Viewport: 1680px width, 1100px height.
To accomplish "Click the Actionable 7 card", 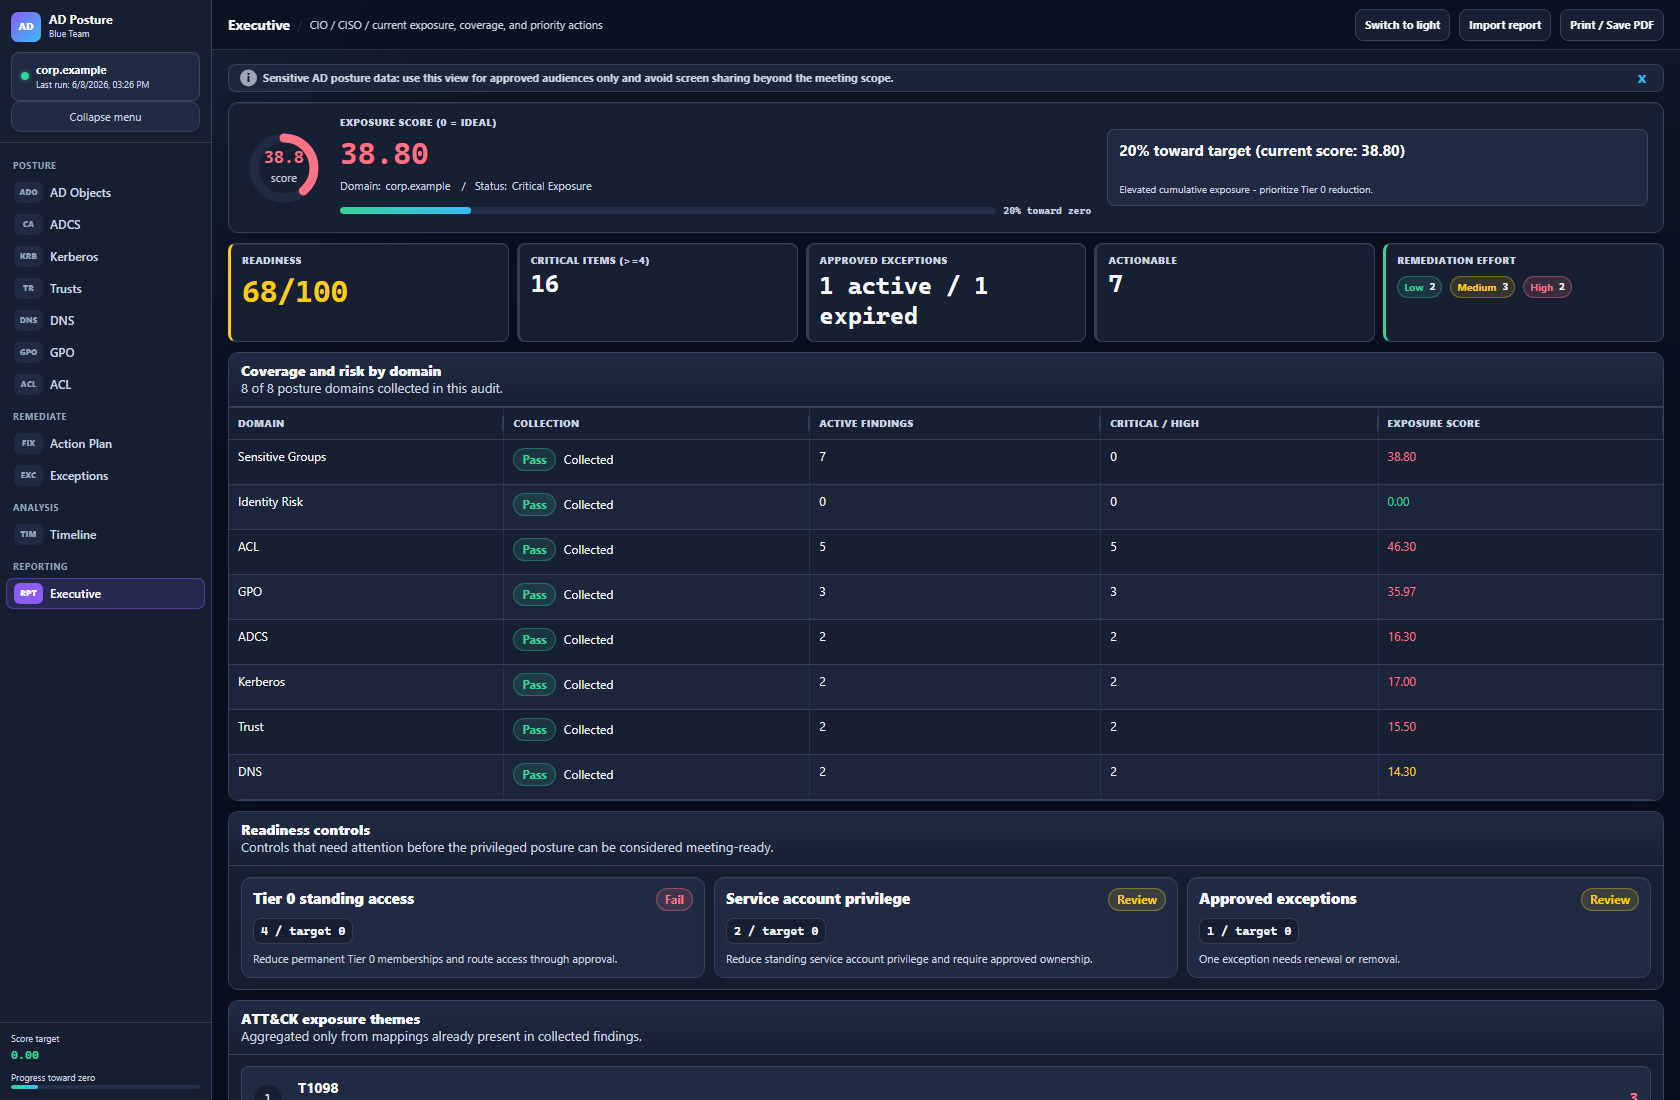I will pyautogui.click(x=1235, y=293).
